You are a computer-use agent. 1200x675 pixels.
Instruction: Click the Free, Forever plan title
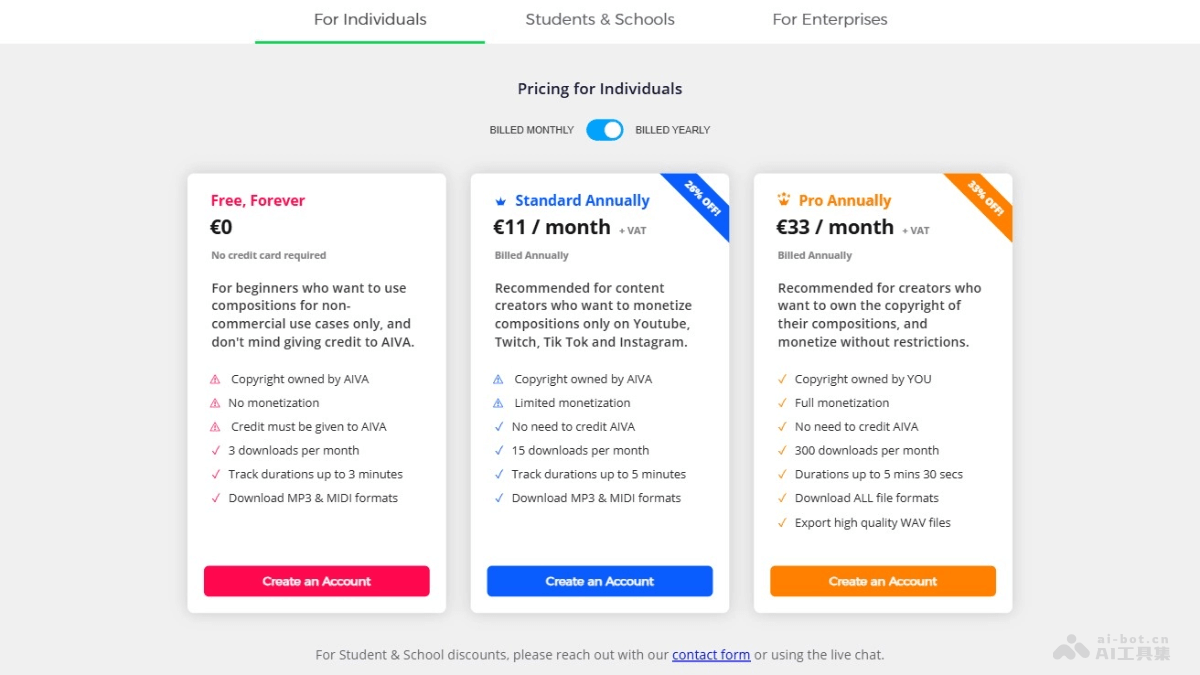click(x=258, y=201)
